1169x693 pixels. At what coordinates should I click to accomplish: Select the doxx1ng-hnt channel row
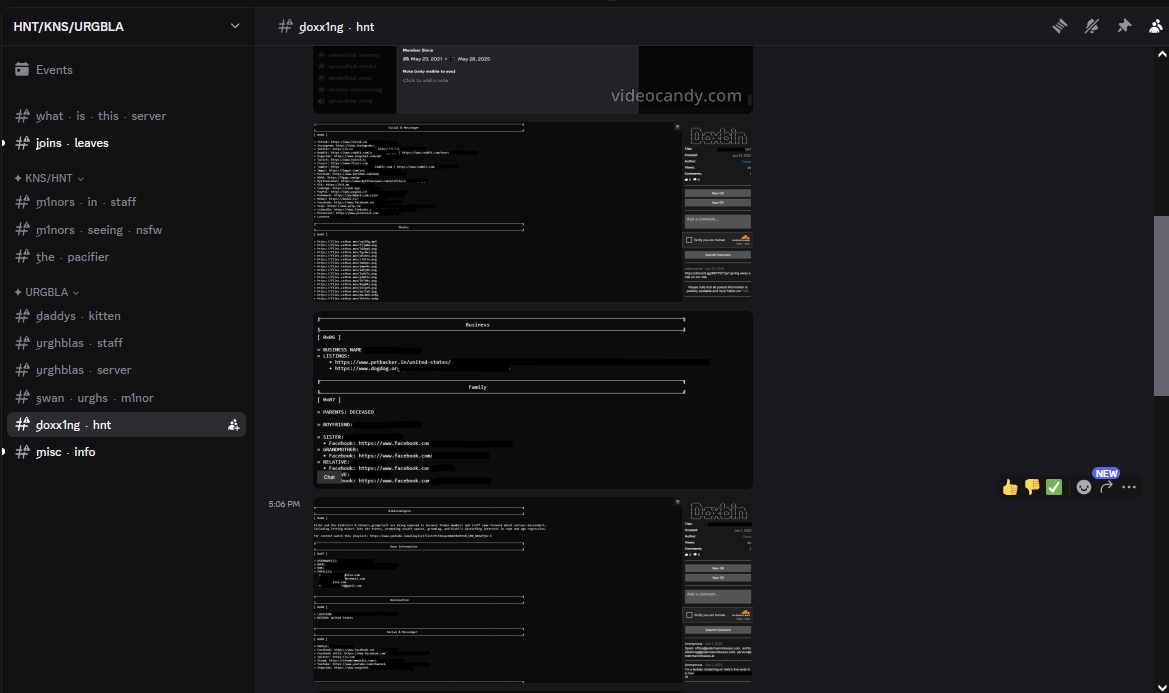coord(127,425)
